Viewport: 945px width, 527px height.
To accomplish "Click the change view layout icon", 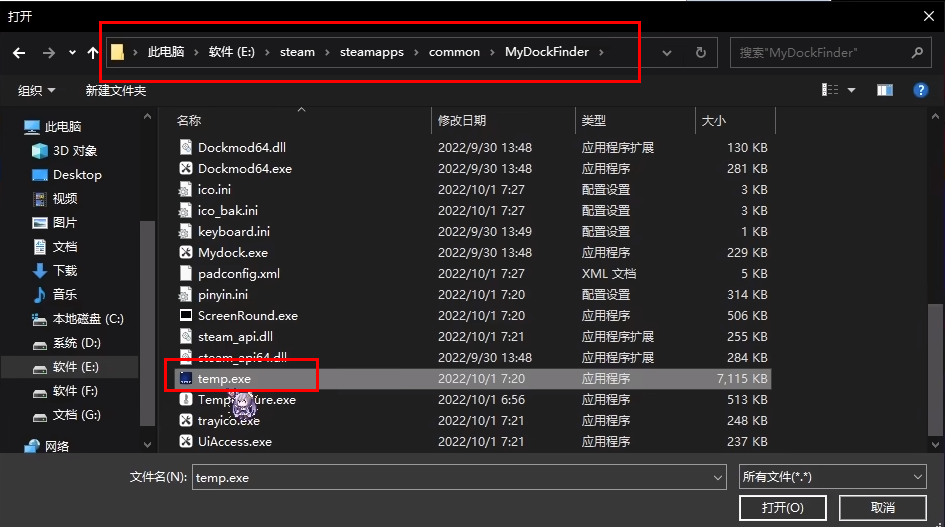I will (830, 90).
